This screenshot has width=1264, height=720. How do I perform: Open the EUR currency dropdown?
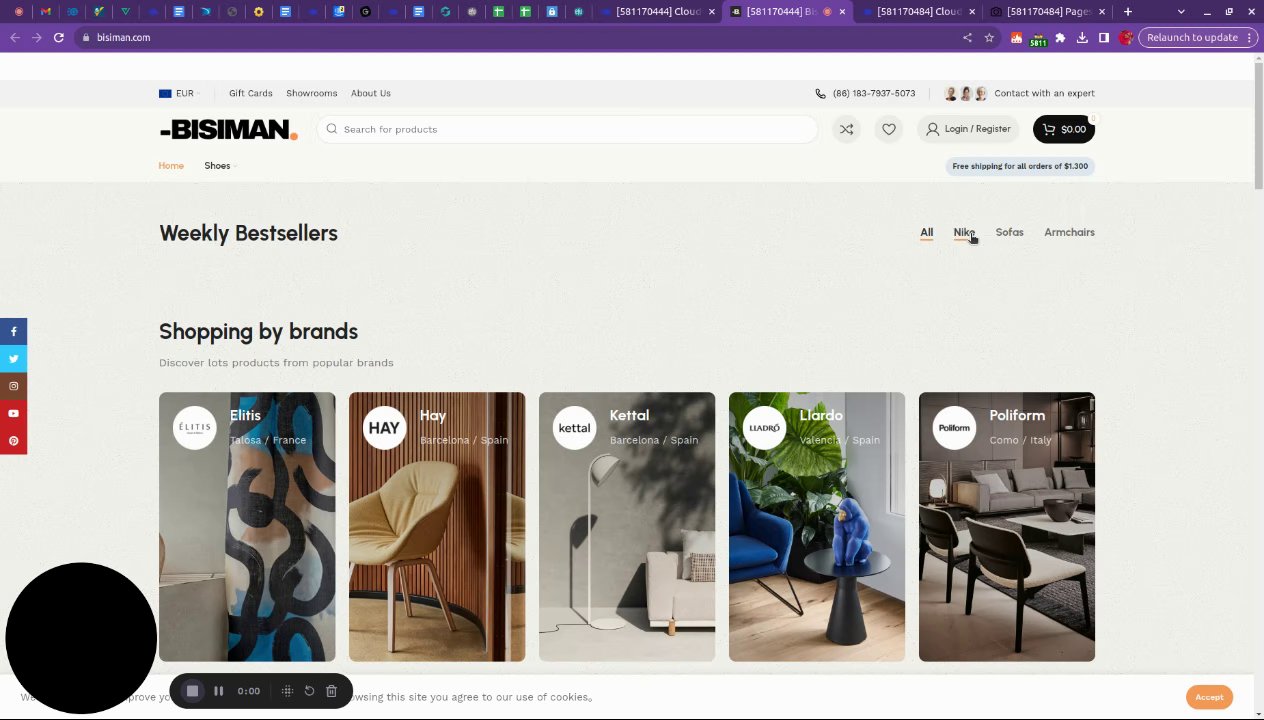(179, 93)
